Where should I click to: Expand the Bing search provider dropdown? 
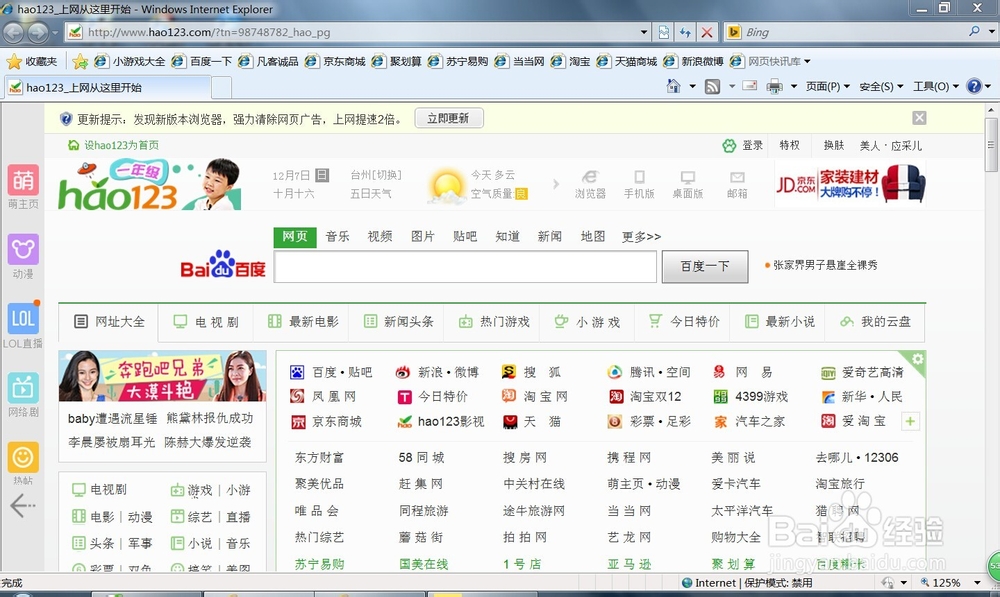[992, 31]
